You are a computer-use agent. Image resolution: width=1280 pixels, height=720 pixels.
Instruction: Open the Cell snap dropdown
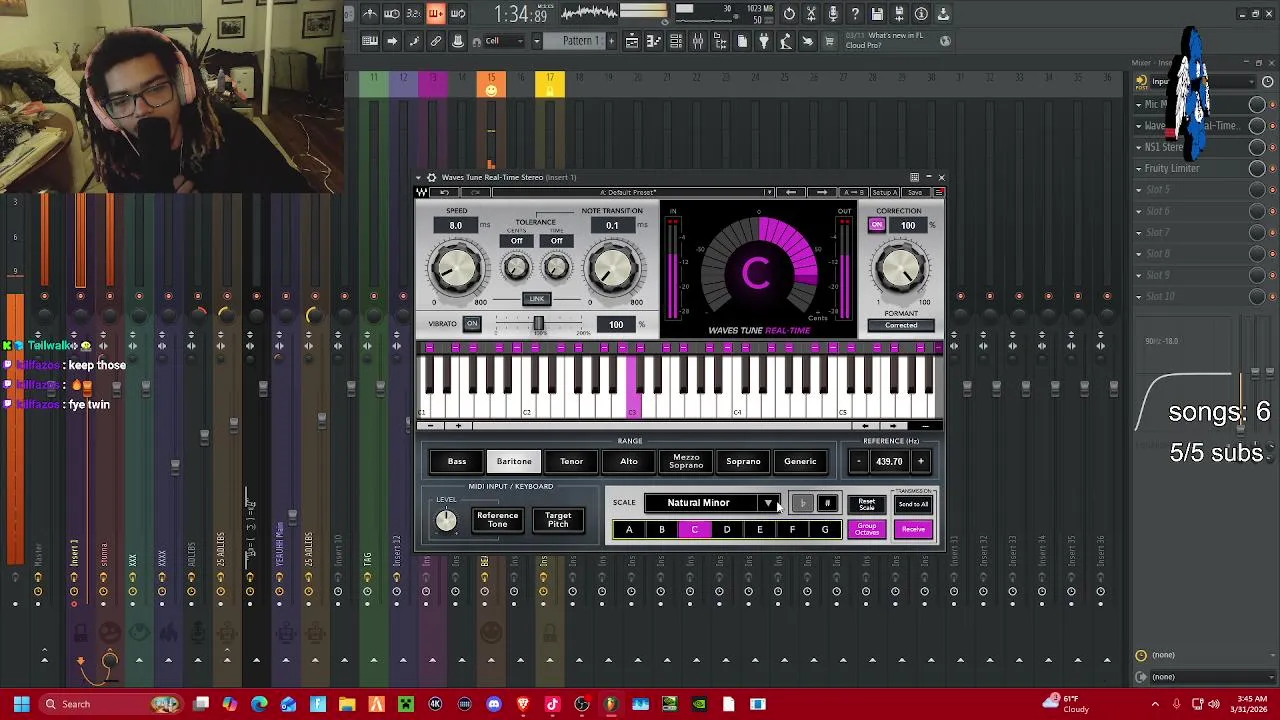pos(506,41)
